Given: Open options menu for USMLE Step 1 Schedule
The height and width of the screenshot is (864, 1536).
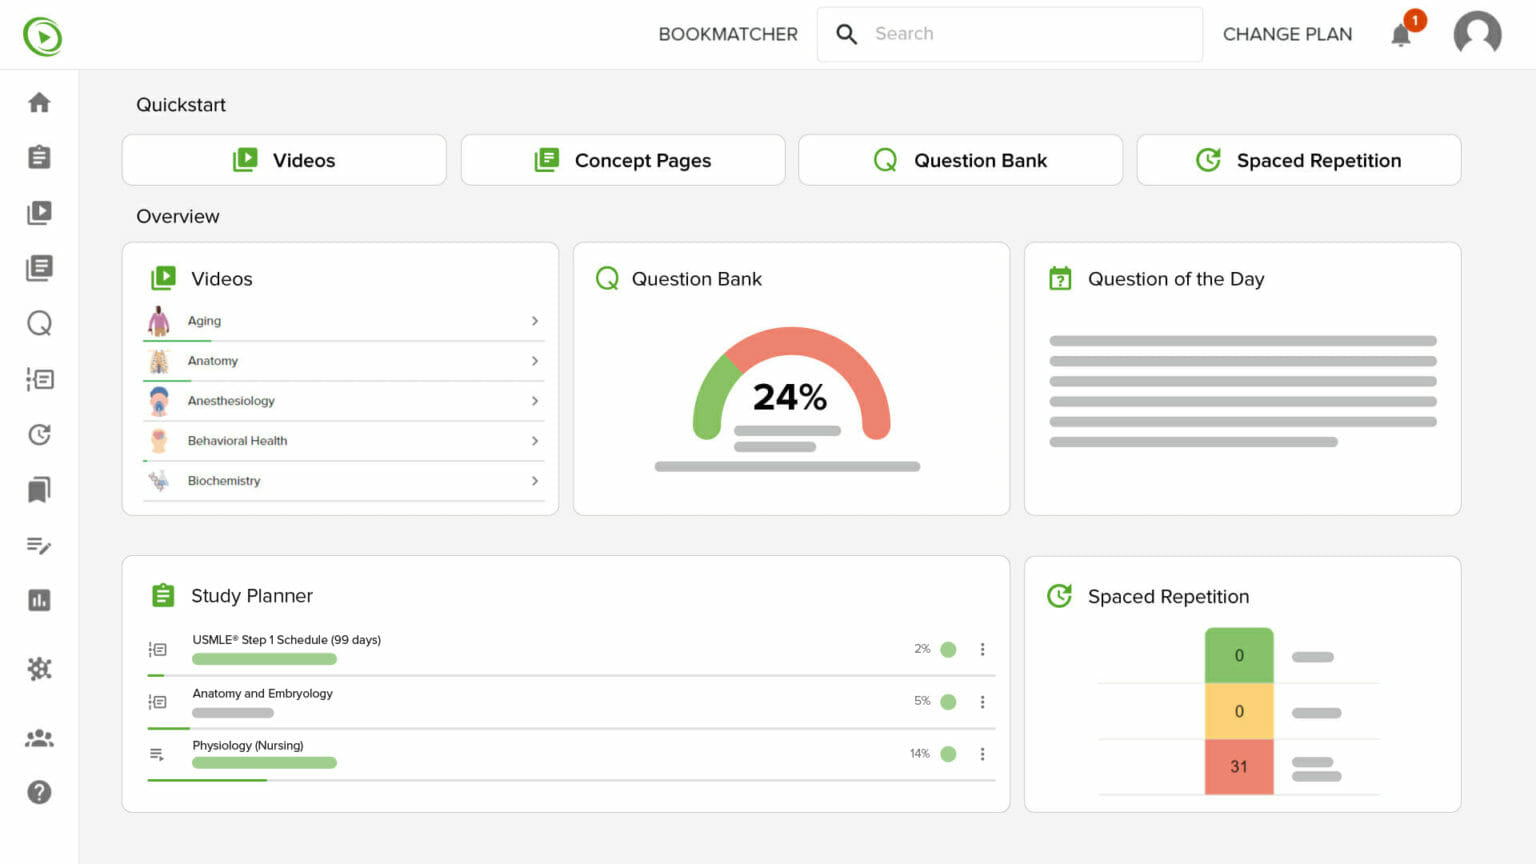Looking at the screenshot, I should (x=982, y=649).
